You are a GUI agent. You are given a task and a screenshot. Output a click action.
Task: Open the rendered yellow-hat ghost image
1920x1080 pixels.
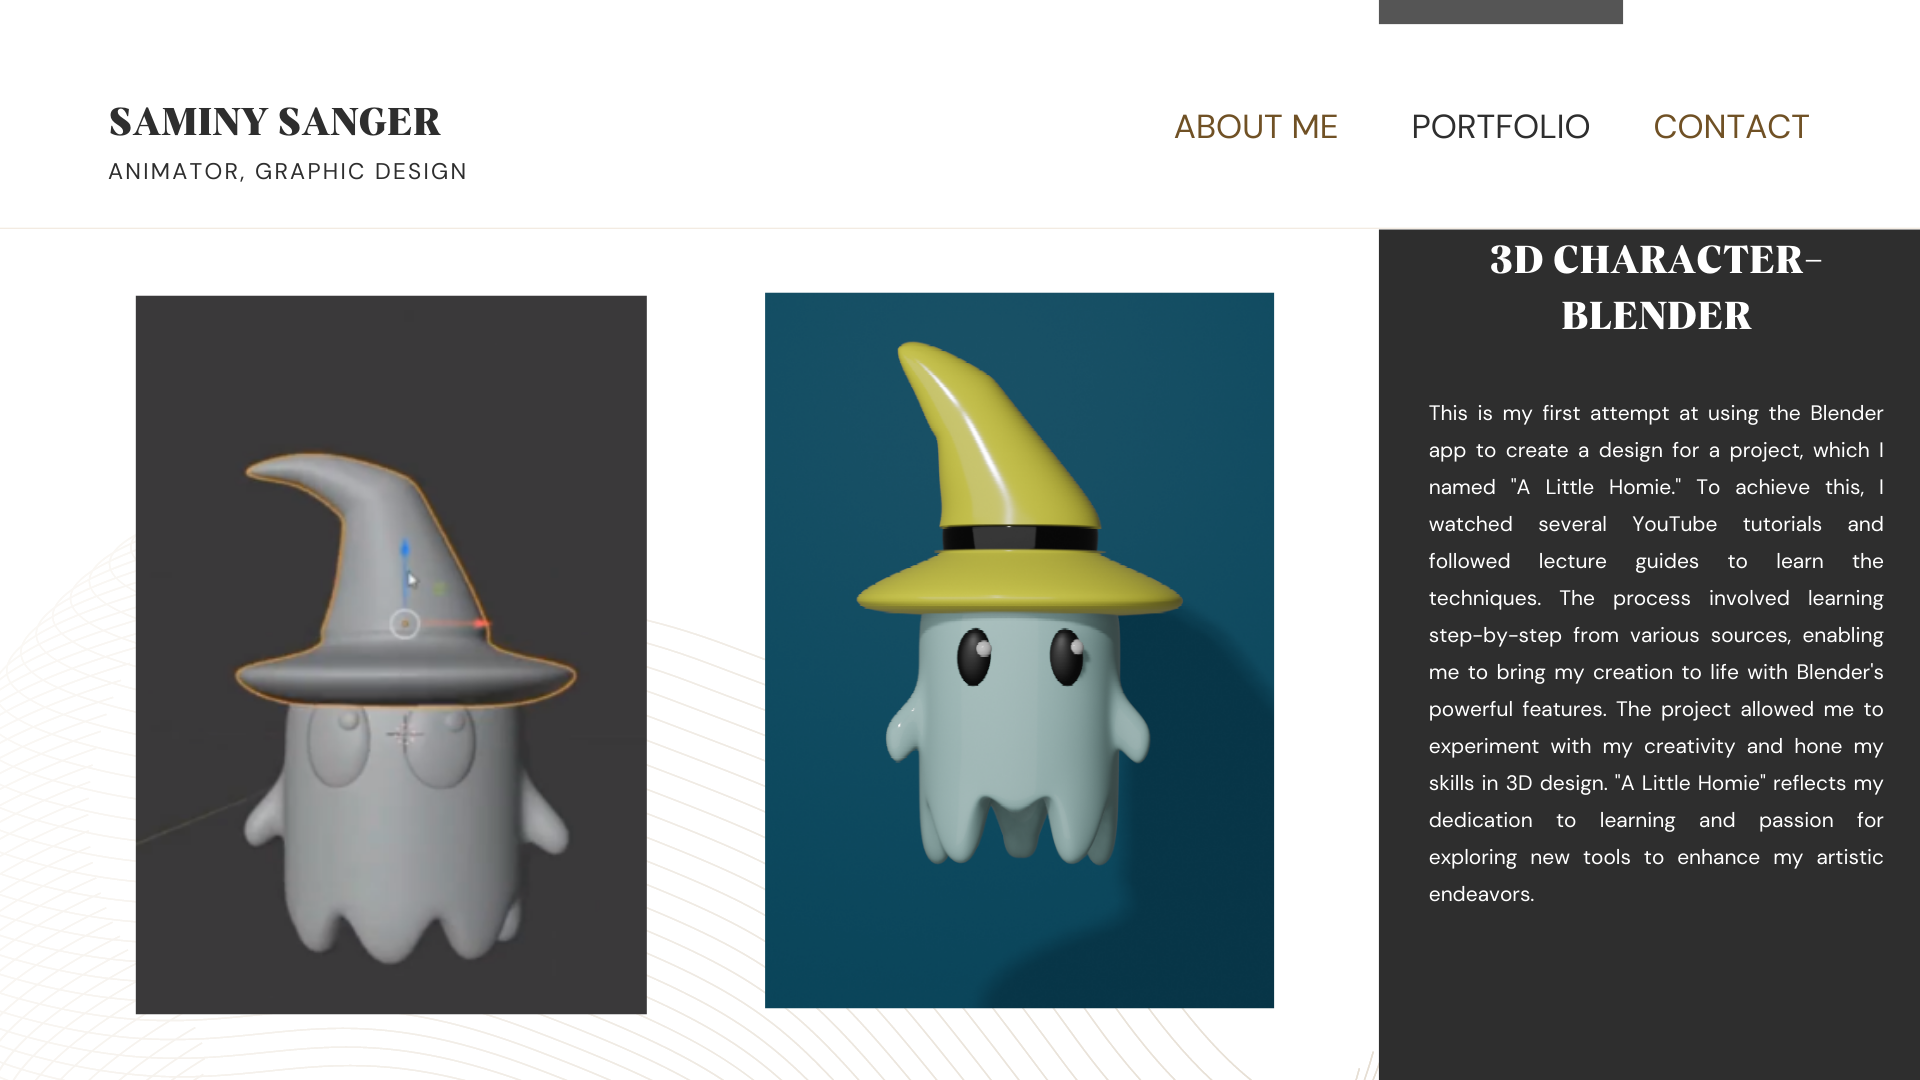pos(1019,650)
